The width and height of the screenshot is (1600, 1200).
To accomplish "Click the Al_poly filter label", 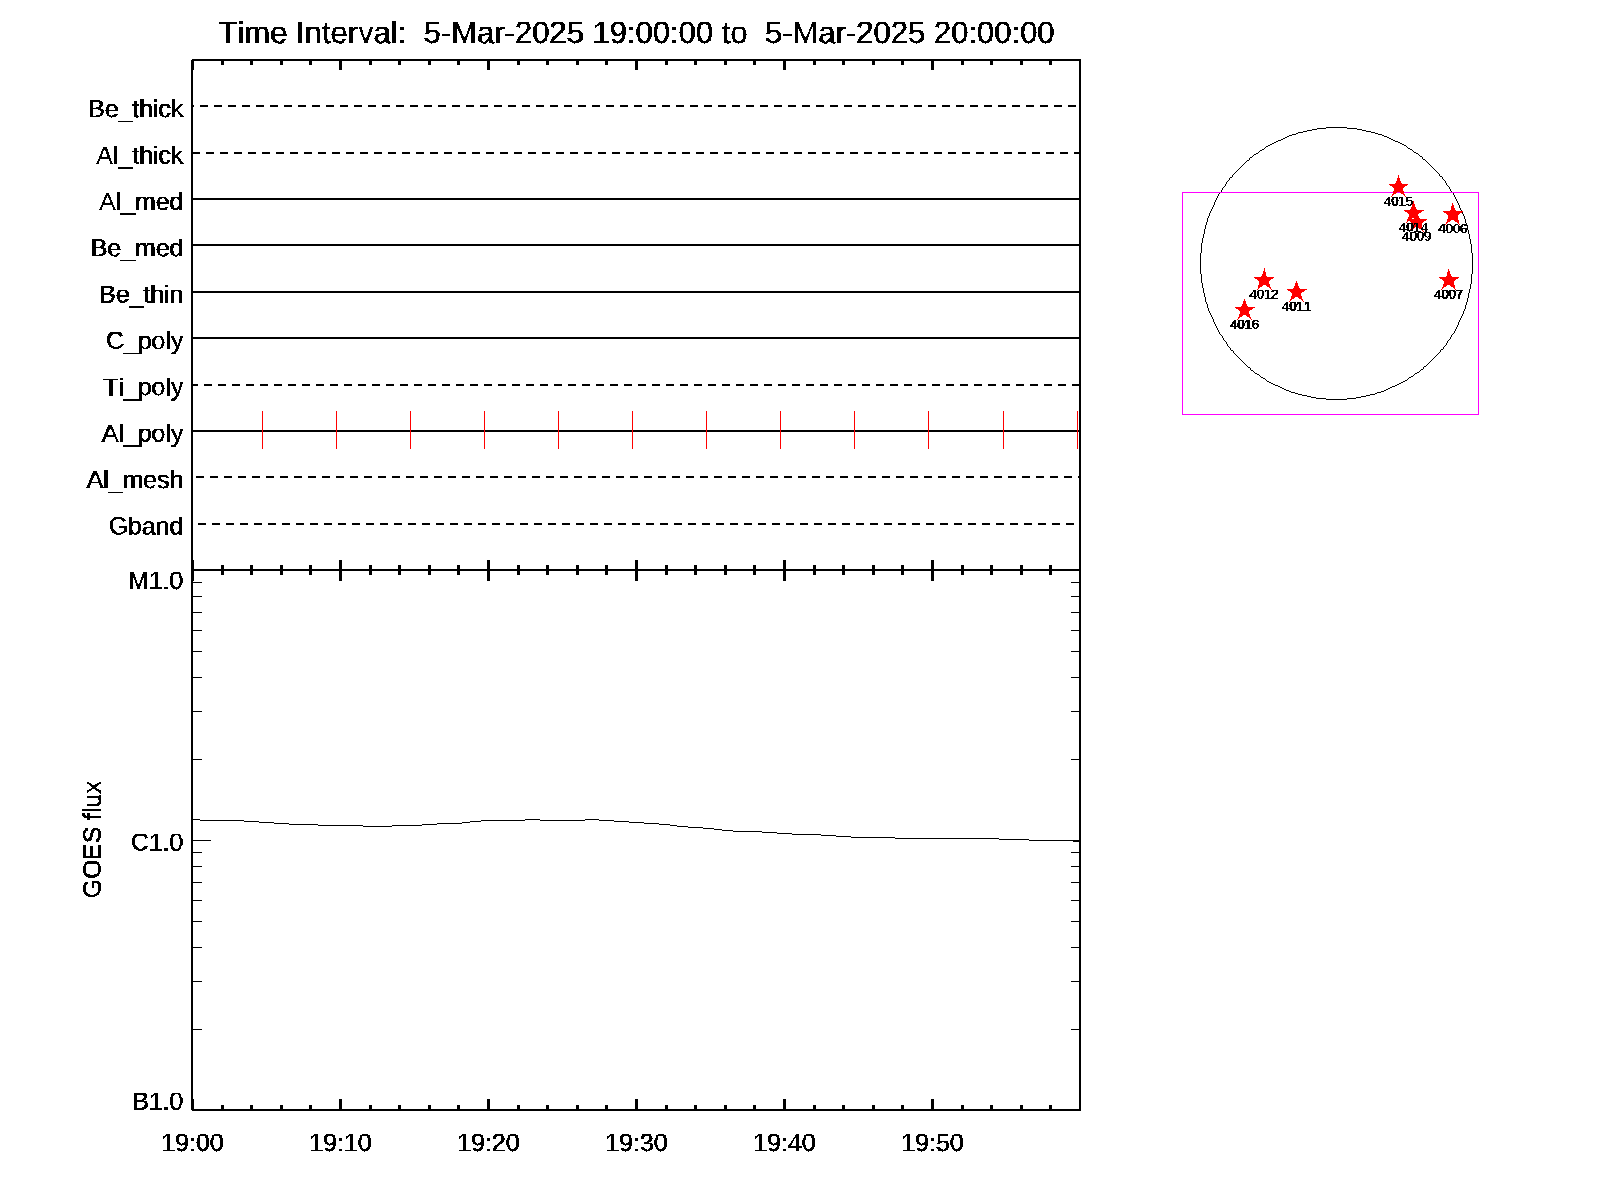I will [142, 434].
